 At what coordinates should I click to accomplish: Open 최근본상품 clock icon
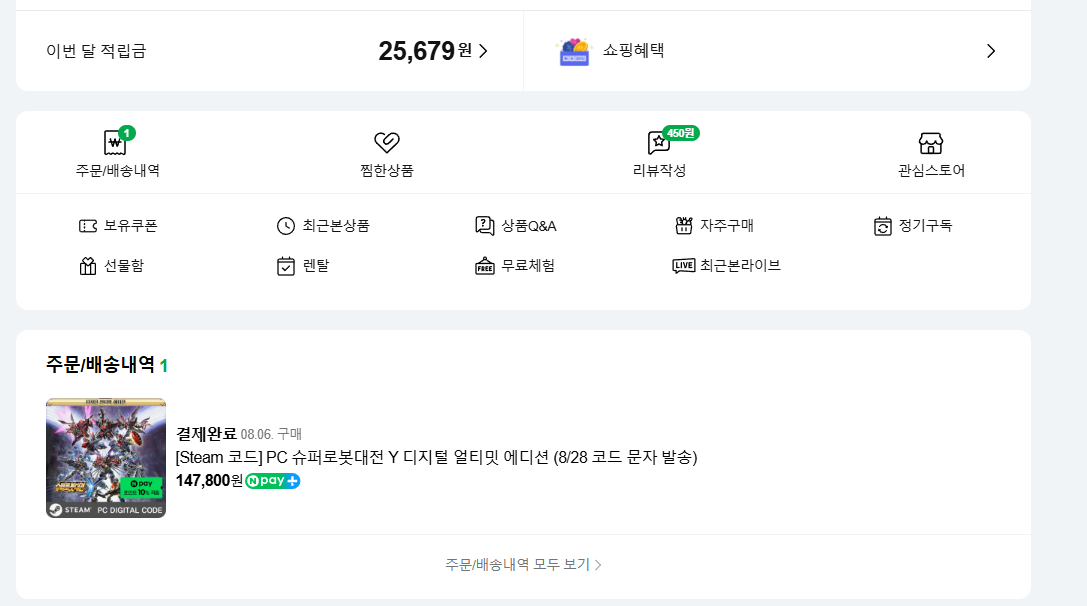[286, 226]
